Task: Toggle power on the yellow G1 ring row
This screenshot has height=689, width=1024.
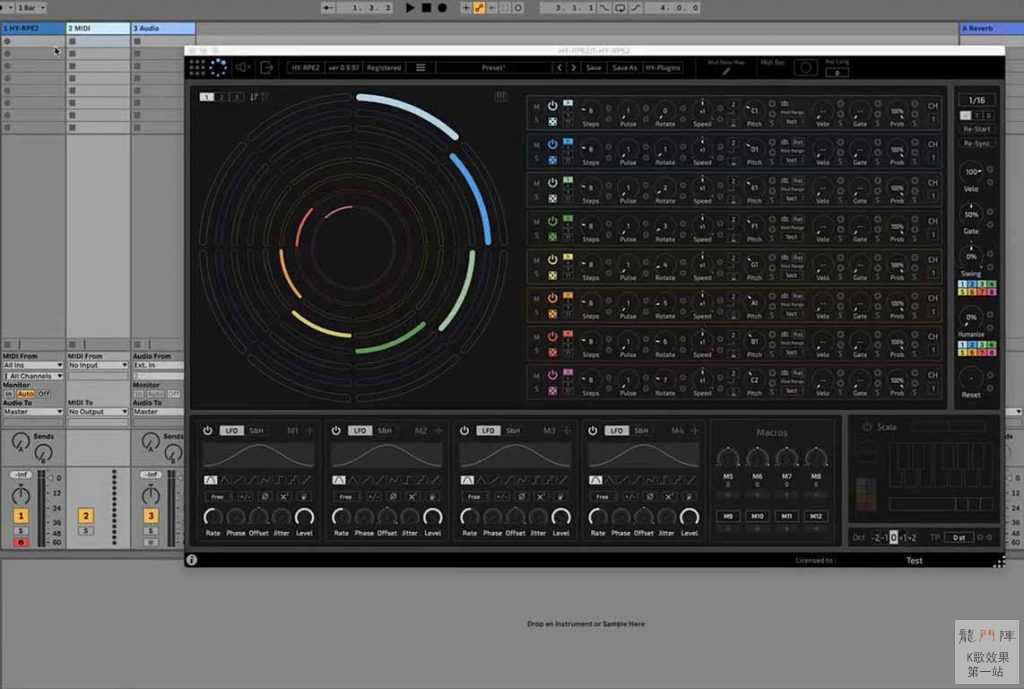Action: [x=552, y=259]
